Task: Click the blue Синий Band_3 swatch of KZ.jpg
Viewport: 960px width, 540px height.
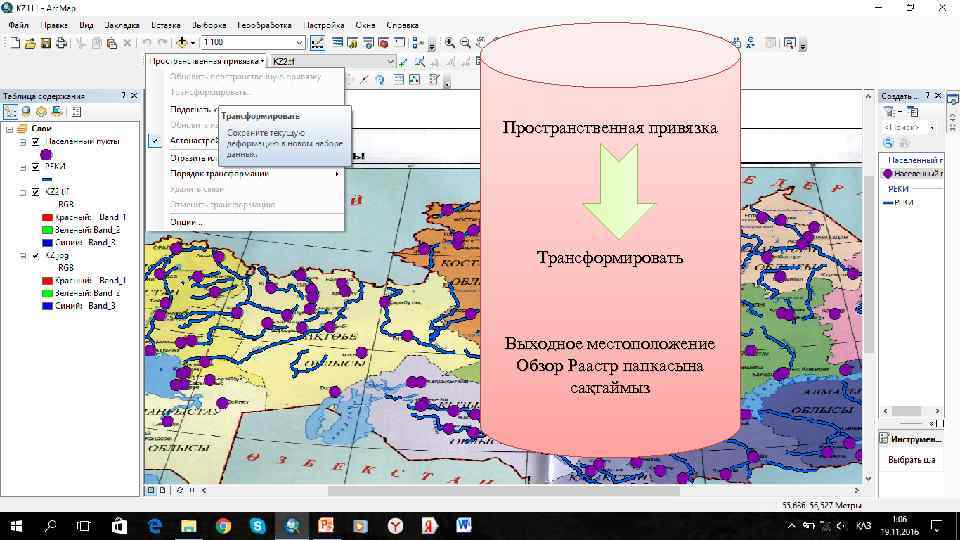Action: (47, 306)
